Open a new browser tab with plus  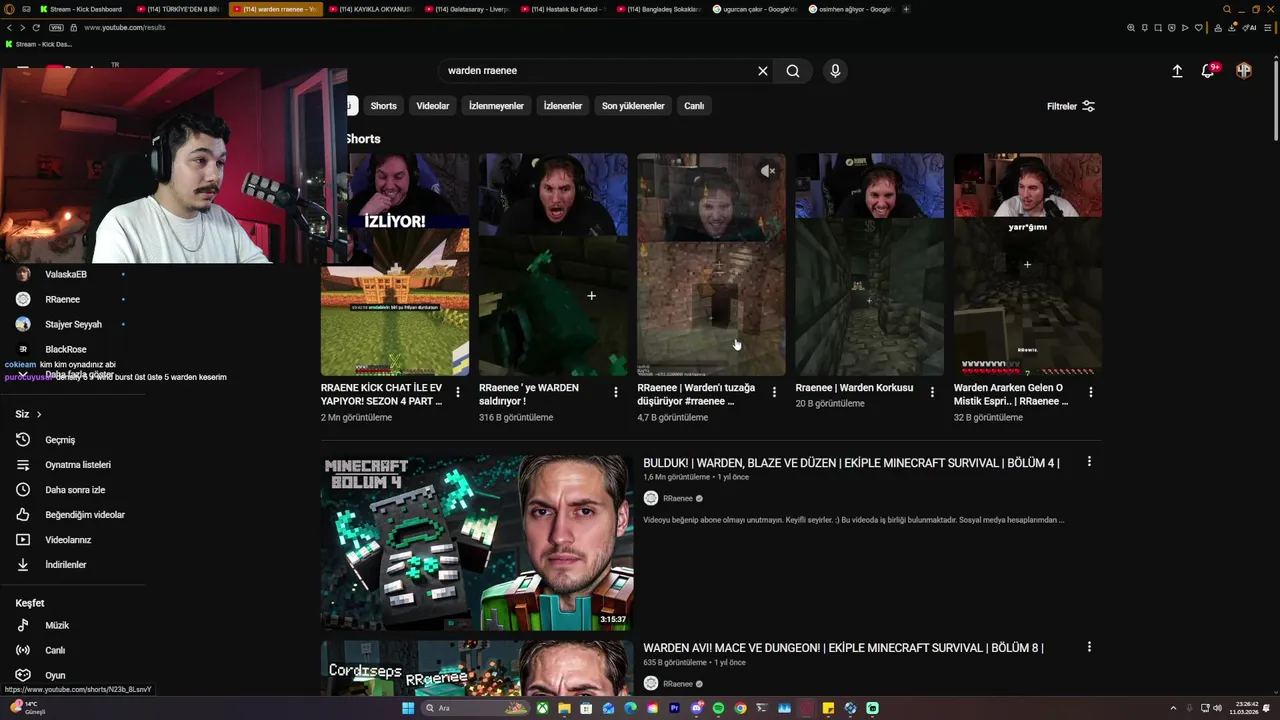tap(906, 9)
